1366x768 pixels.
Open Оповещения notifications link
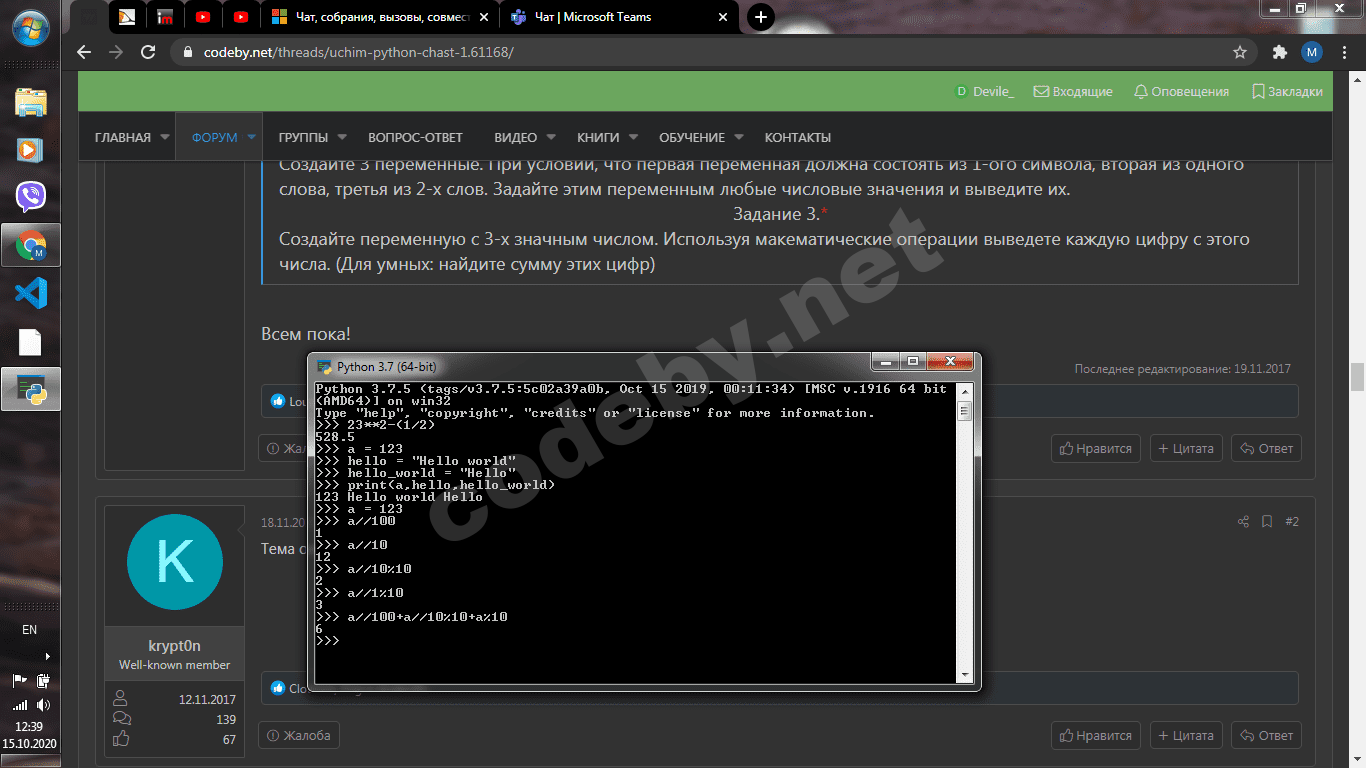1181,91
